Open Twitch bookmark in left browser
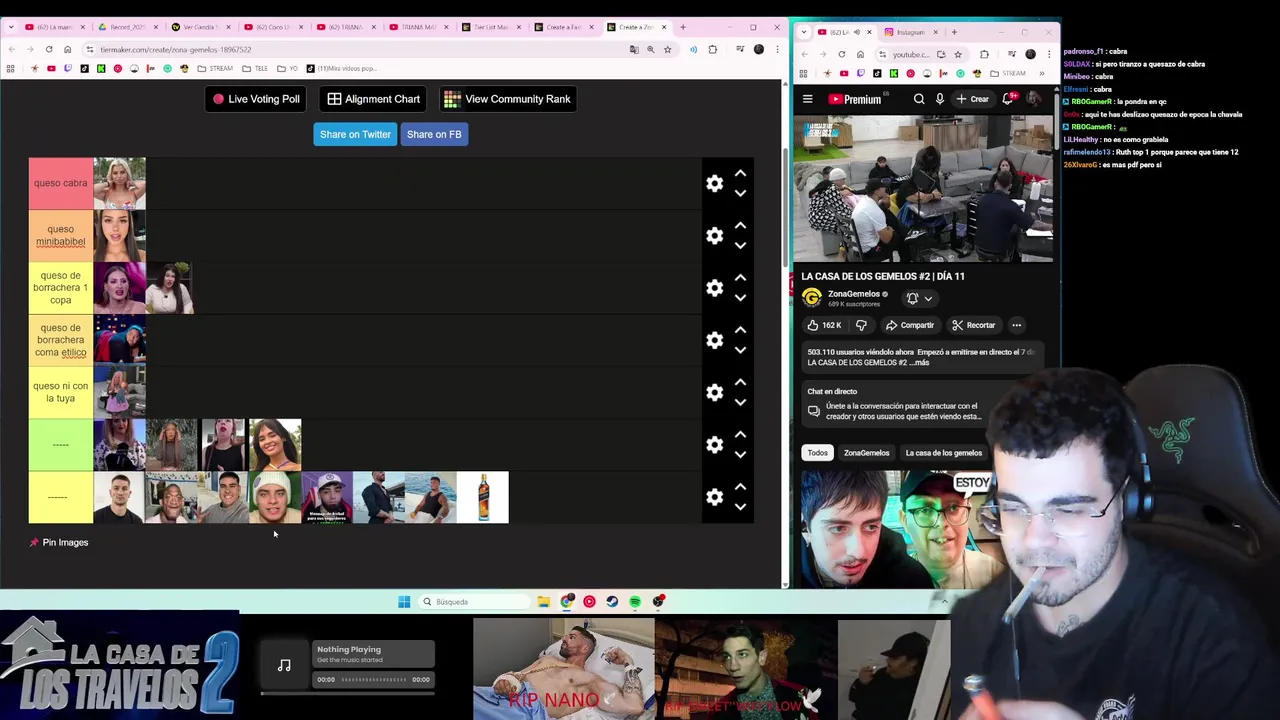Image resolution: width=1280 pixels, height=720 pixels. [68, 69]
